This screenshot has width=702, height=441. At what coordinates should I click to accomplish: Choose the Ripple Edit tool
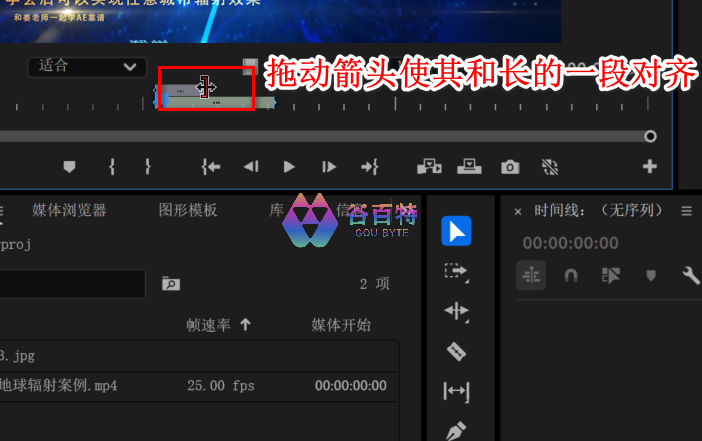[x=456, y=311]
